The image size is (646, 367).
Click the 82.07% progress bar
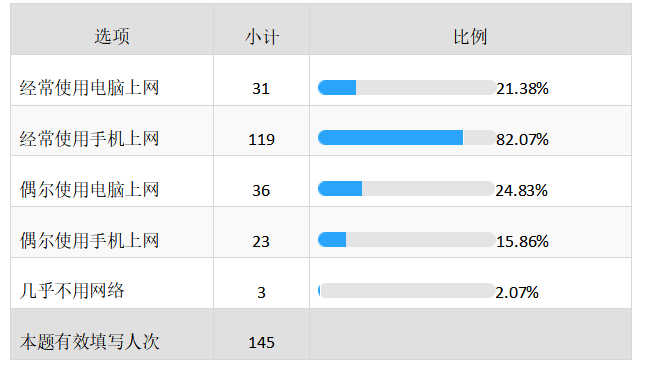pos(406,138)
